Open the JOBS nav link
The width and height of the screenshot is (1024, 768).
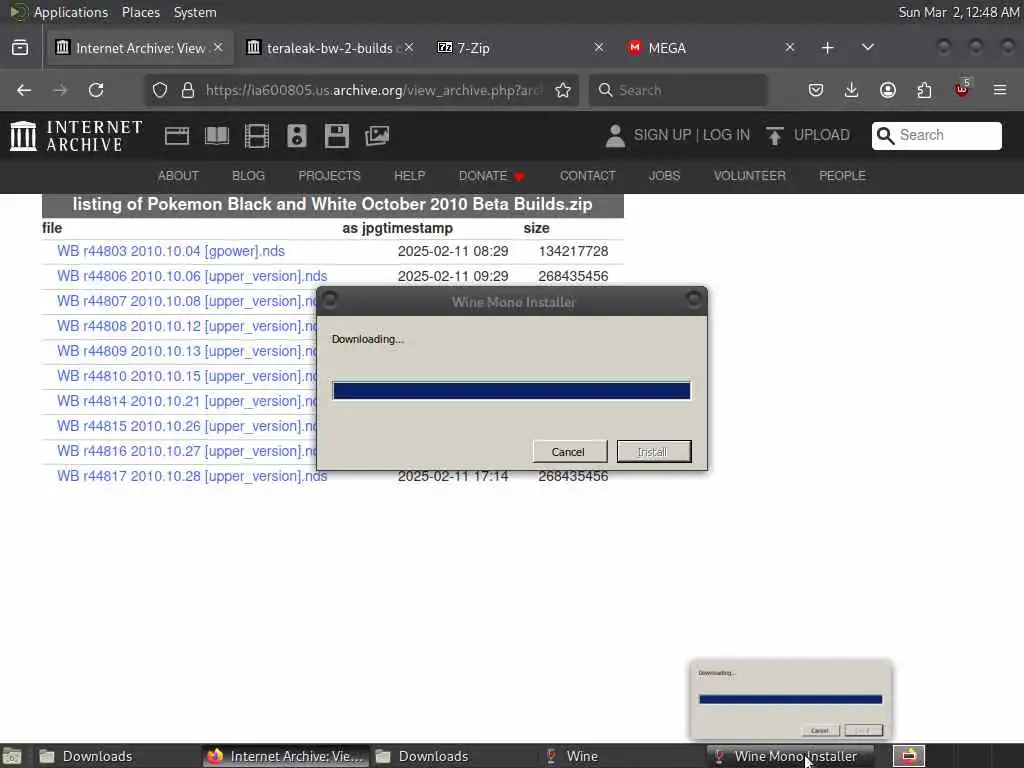point(664,176)
